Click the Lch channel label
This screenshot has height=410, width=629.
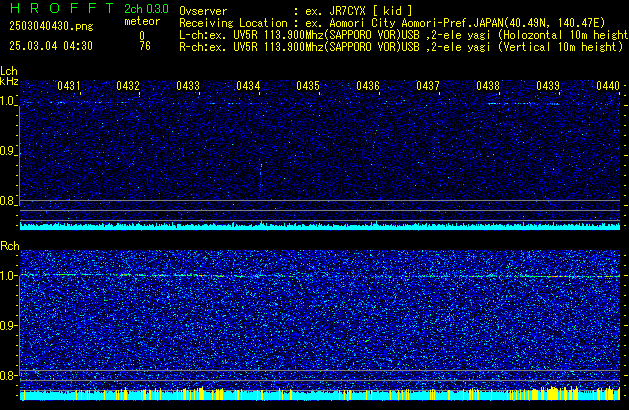point(9,71)
